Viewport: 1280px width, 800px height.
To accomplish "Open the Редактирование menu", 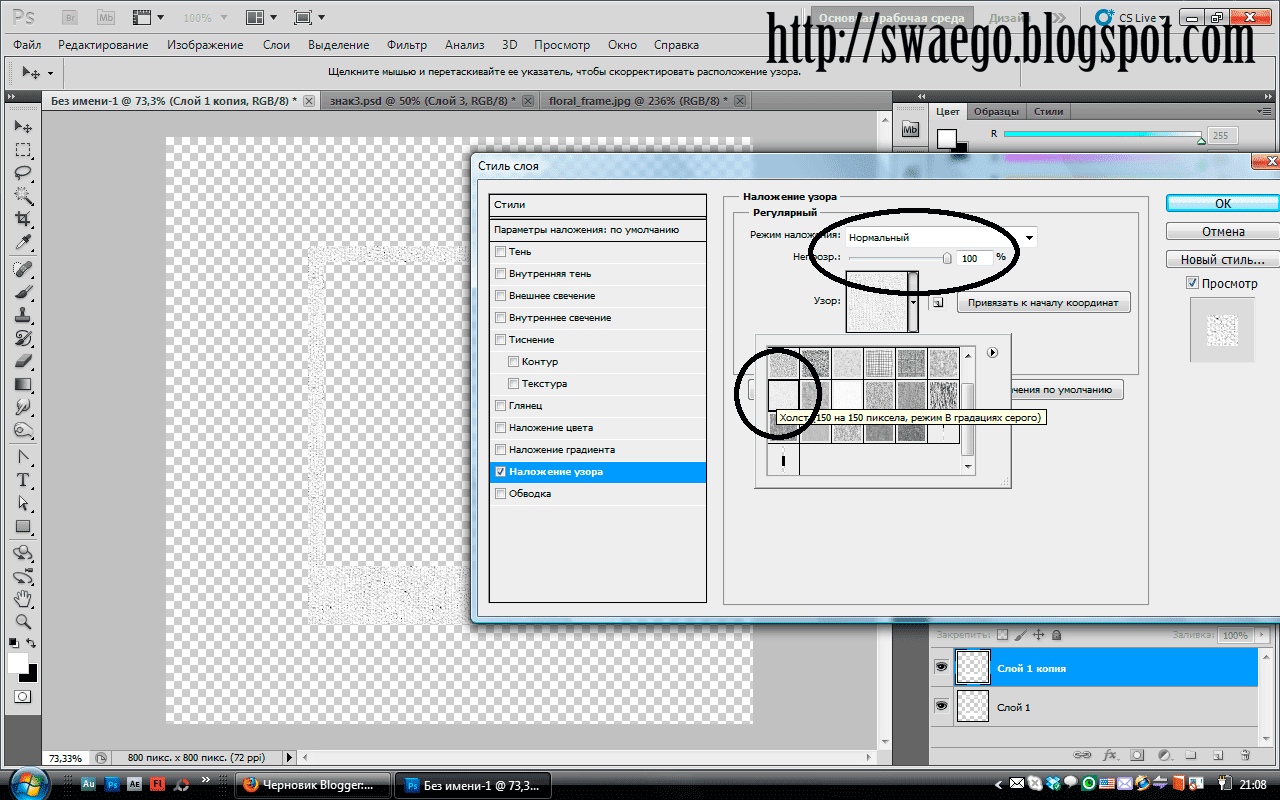I will (103, 45).
